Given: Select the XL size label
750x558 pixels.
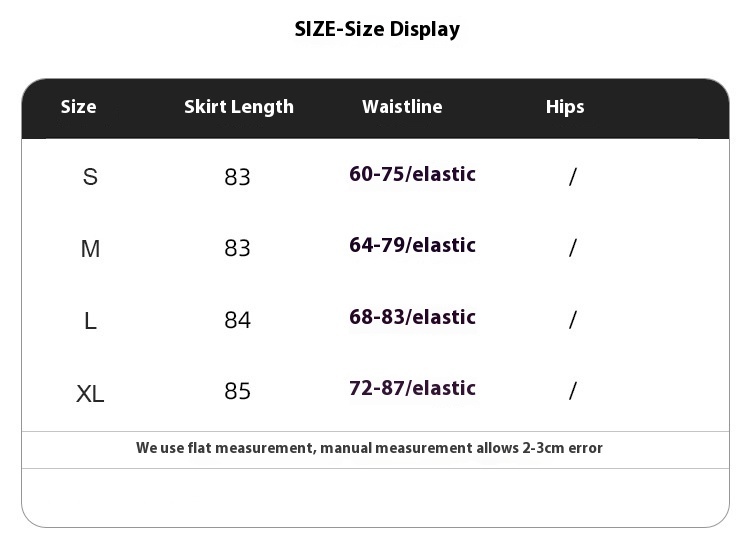Looking at the screenshot, I should click(x=90, y=393).
